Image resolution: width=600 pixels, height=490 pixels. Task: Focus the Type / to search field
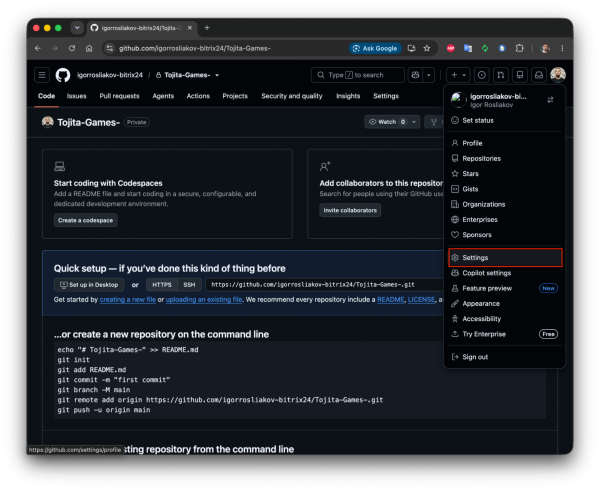[358, 75]
